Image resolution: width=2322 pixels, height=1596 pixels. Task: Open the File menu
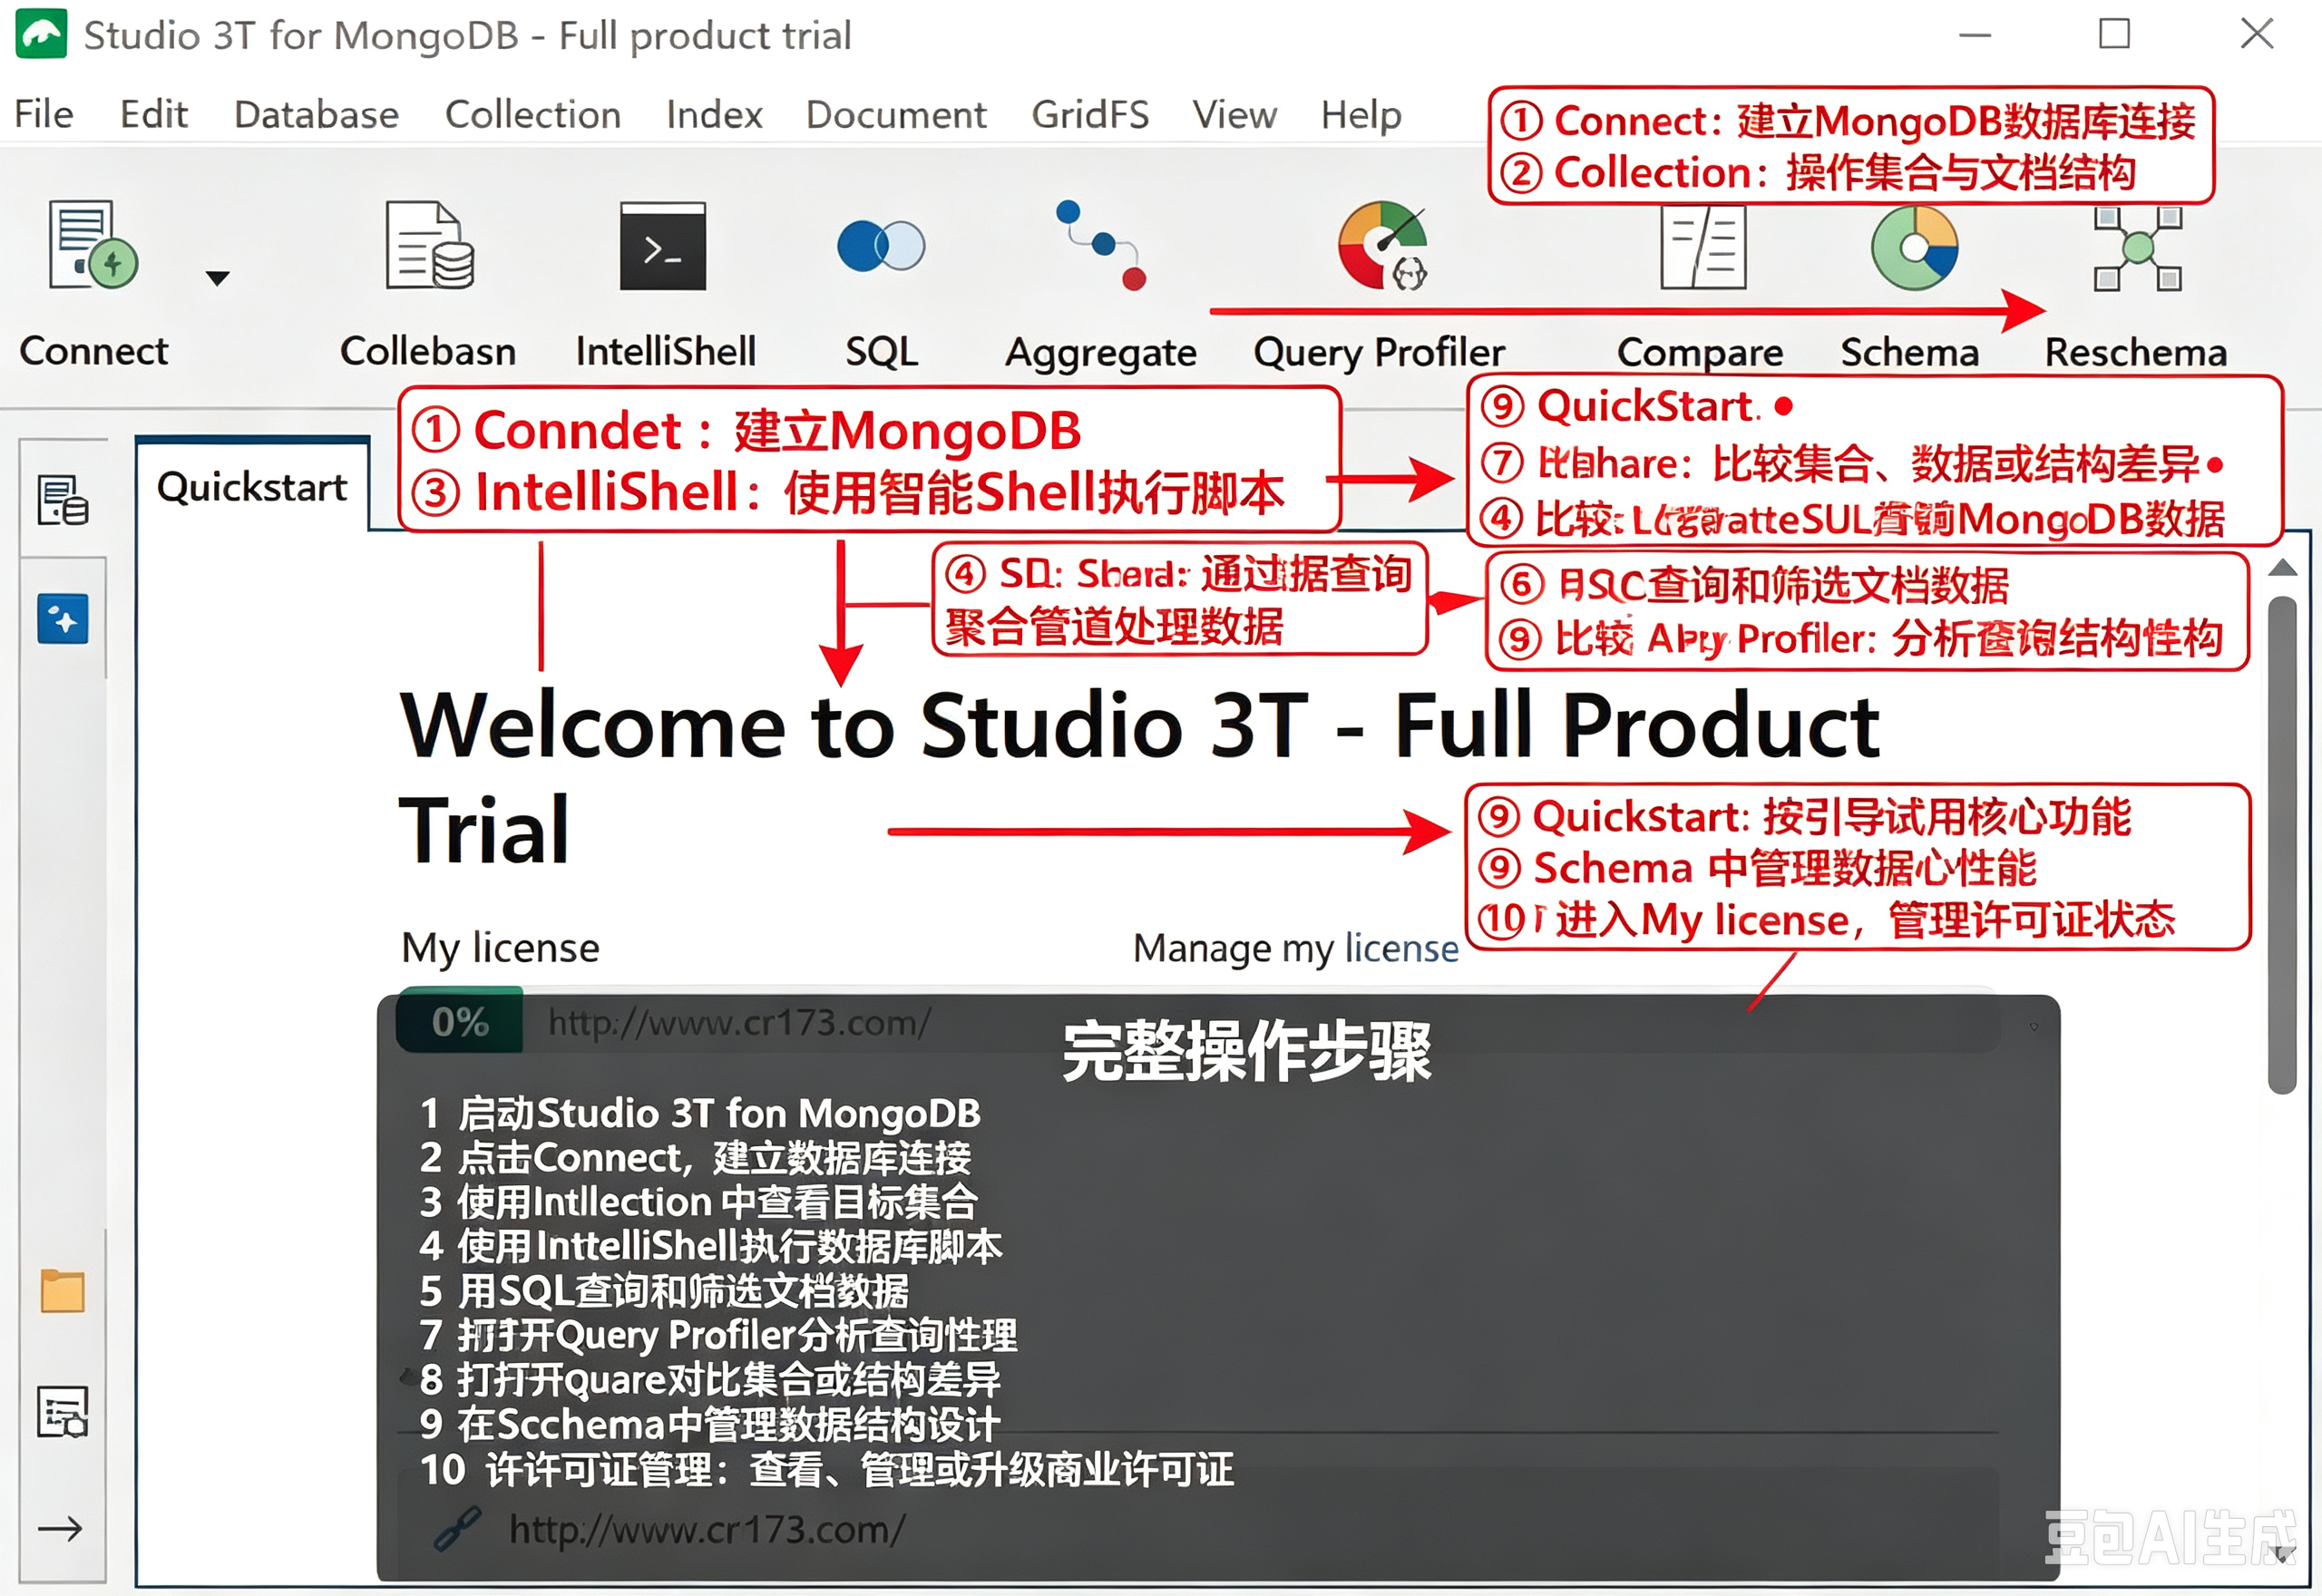click(44, 114)
